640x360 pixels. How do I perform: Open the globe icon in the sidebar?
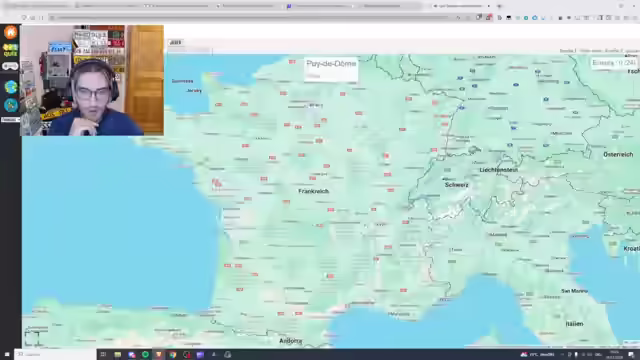point(11,87)
